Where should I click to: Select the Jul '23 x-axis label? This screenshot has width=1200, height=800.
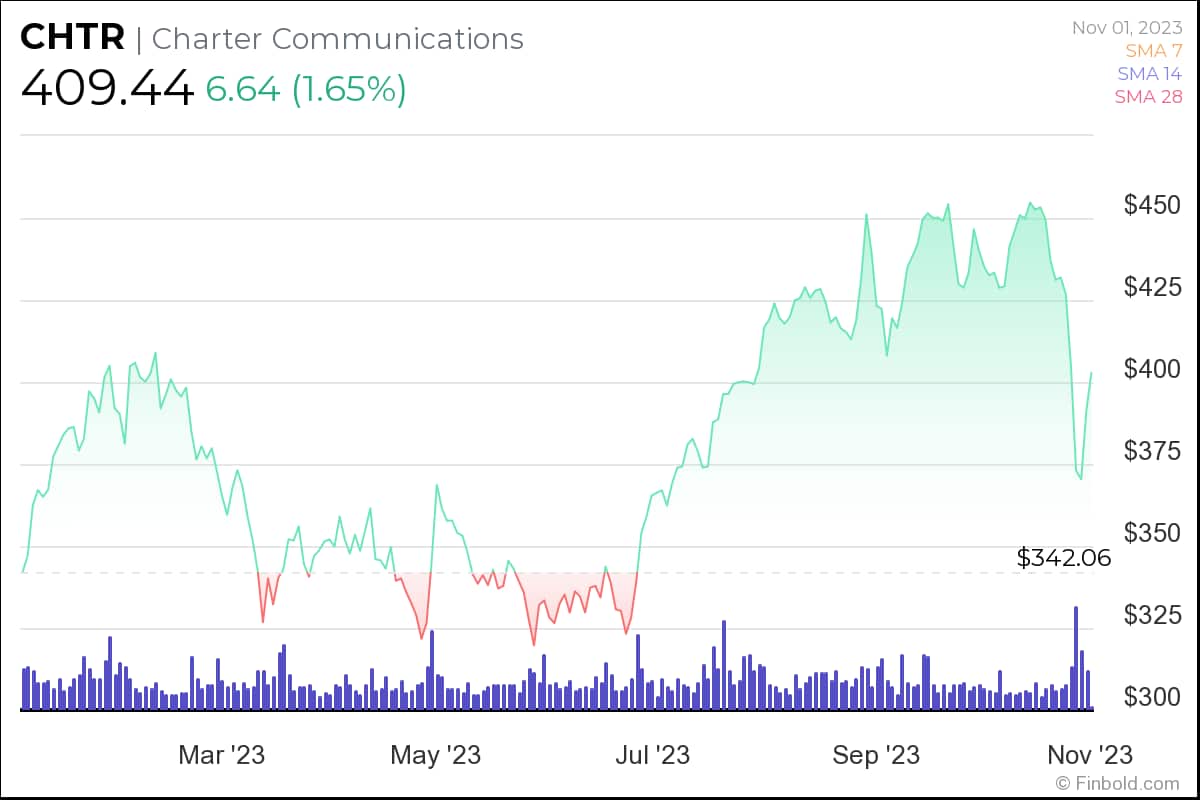(654, 754)
